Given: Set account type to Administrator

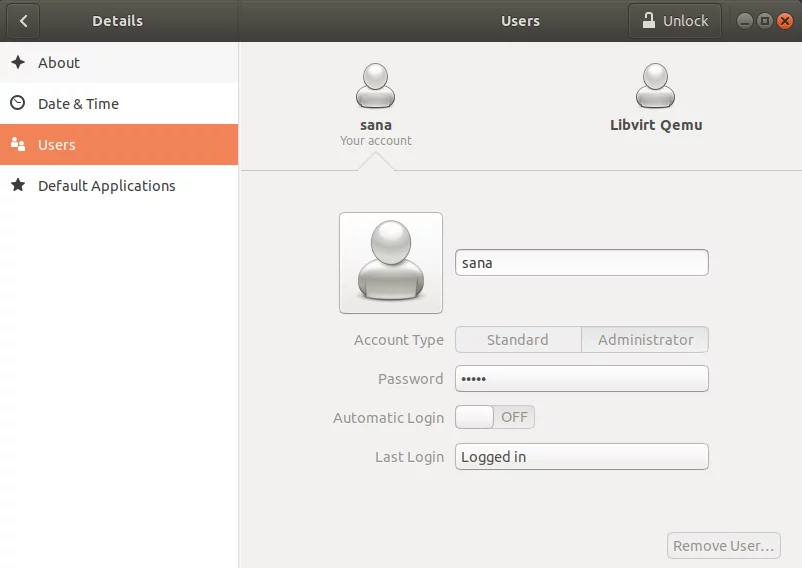Looking at the screenshot, I should click(x=645, y=340).
